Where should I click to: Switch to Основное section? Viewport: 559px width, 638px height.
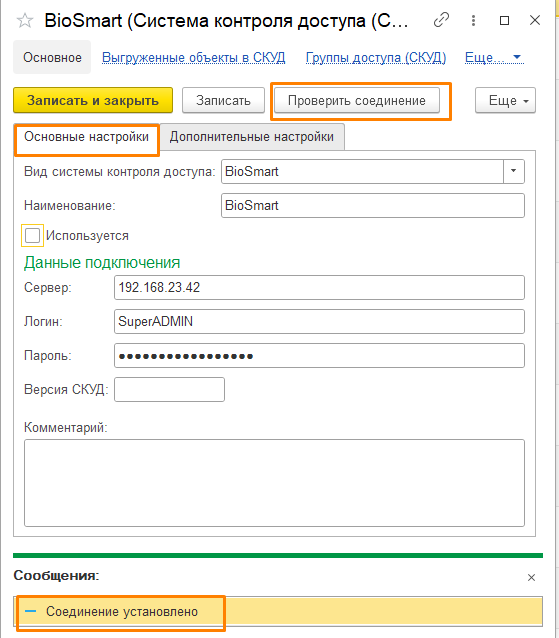(52, 57)
